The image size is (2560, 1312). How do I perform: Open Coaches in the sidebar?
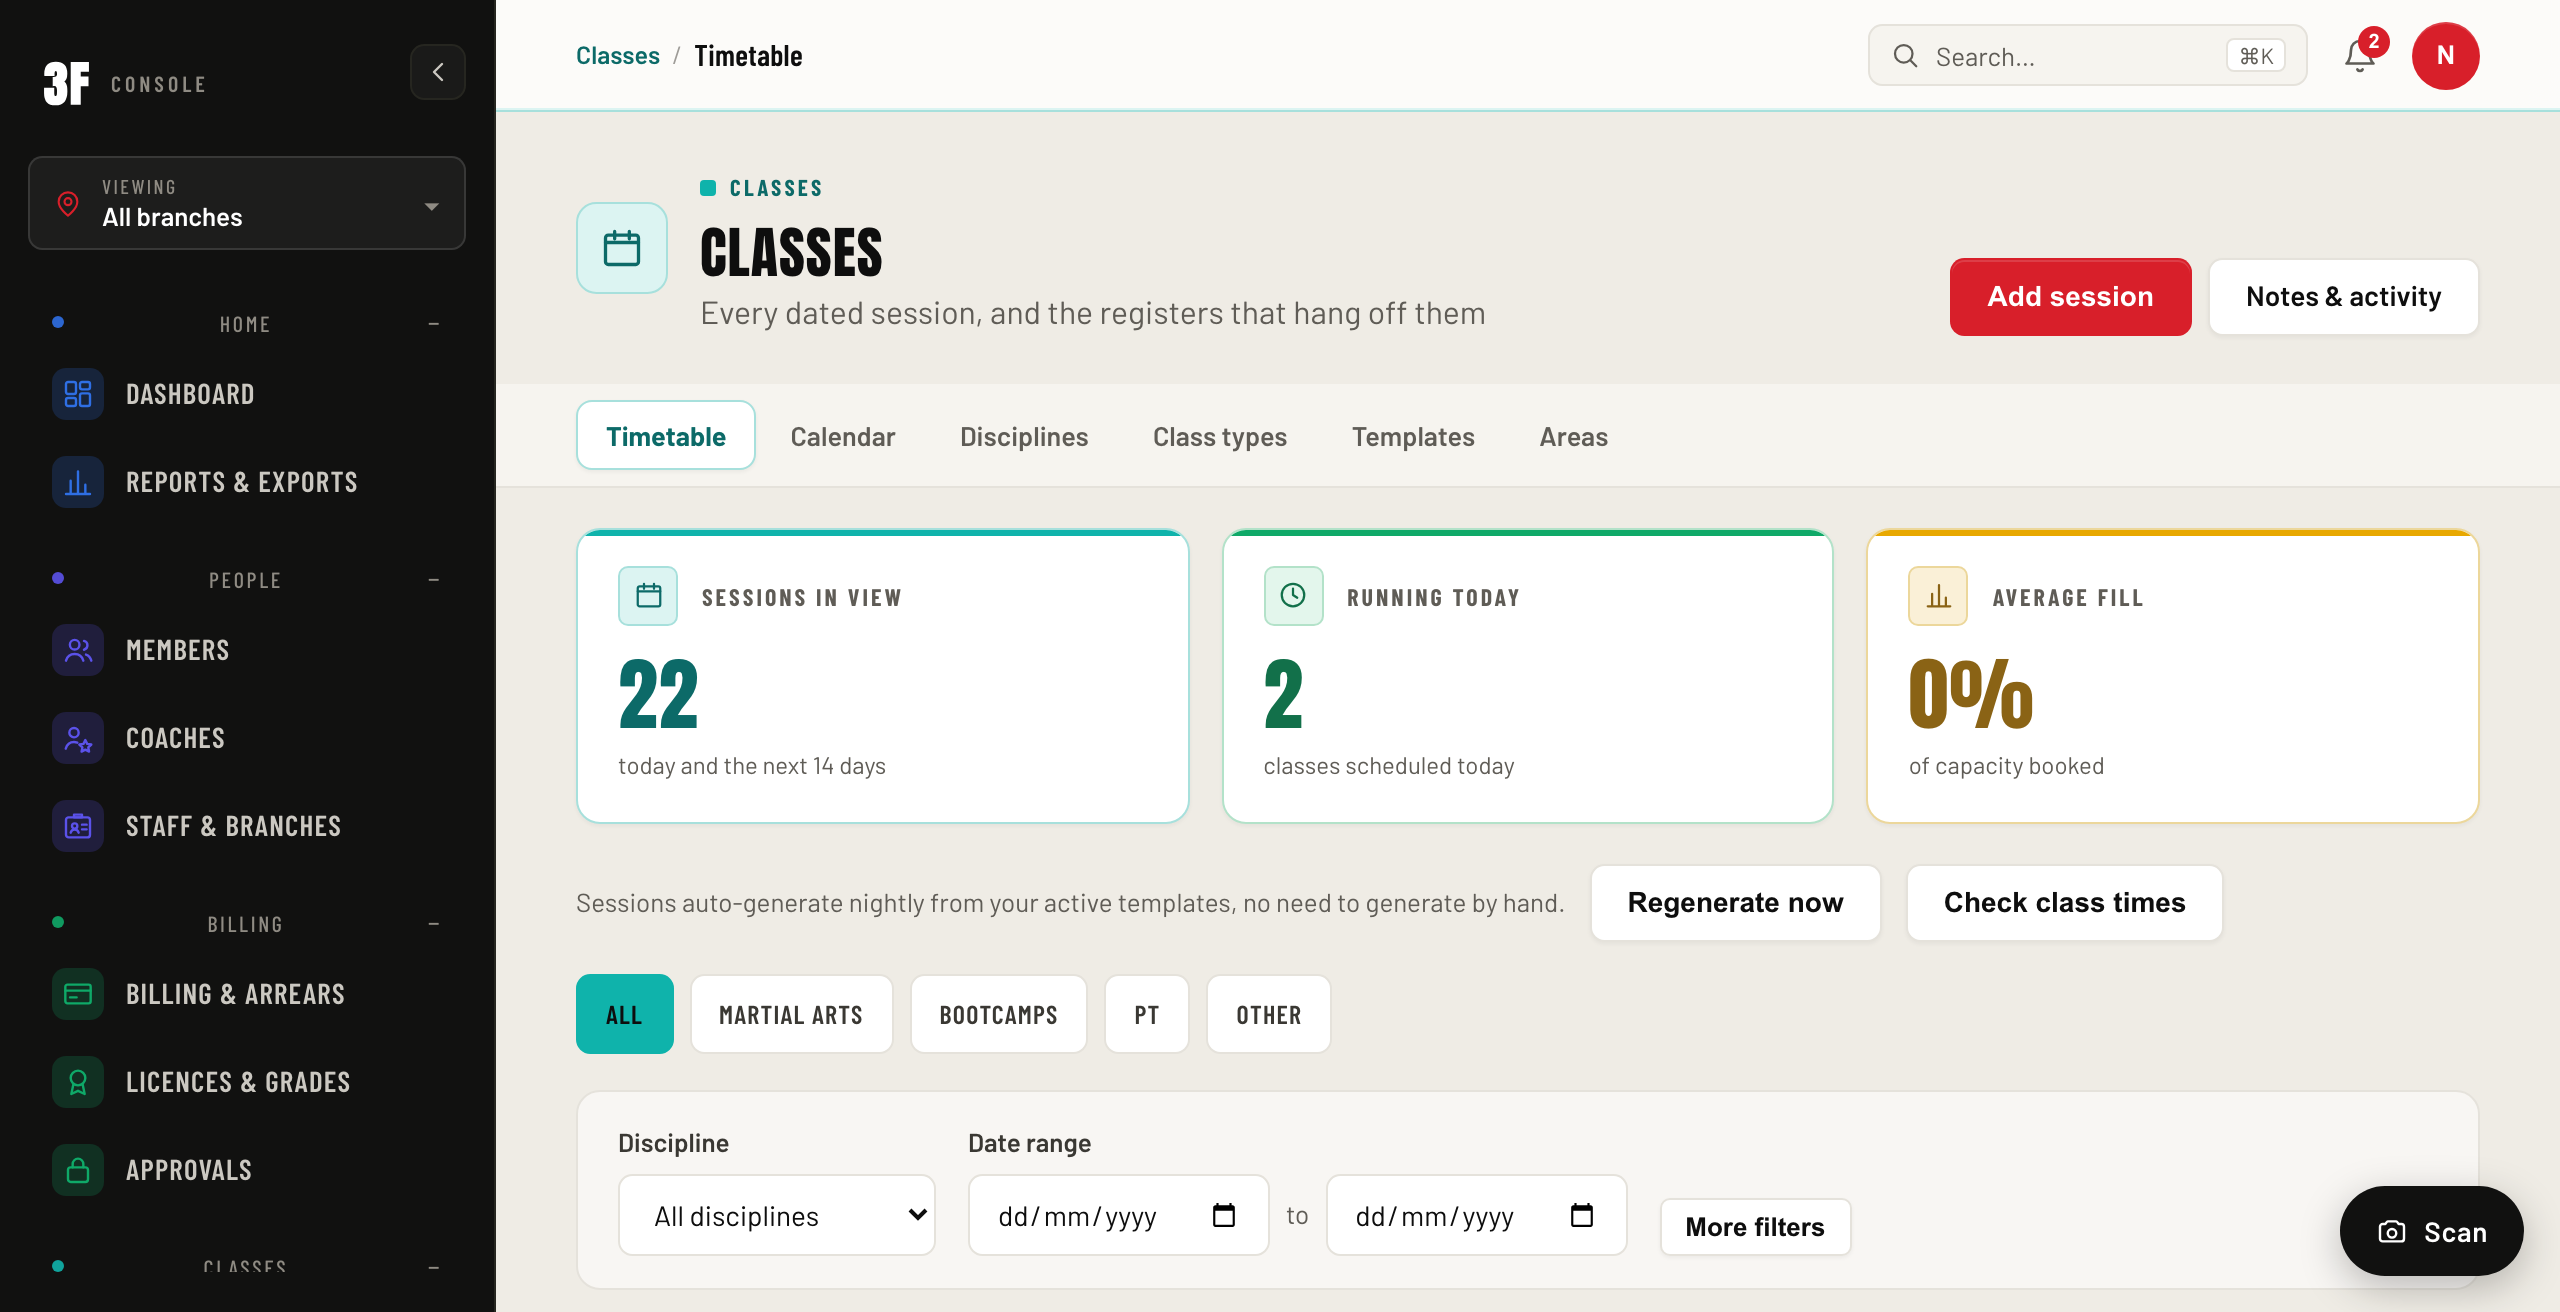point(247,738)
